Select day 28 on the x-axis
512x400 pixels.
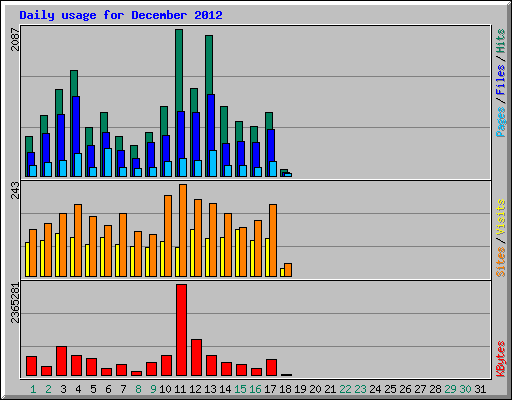point(435,389)
